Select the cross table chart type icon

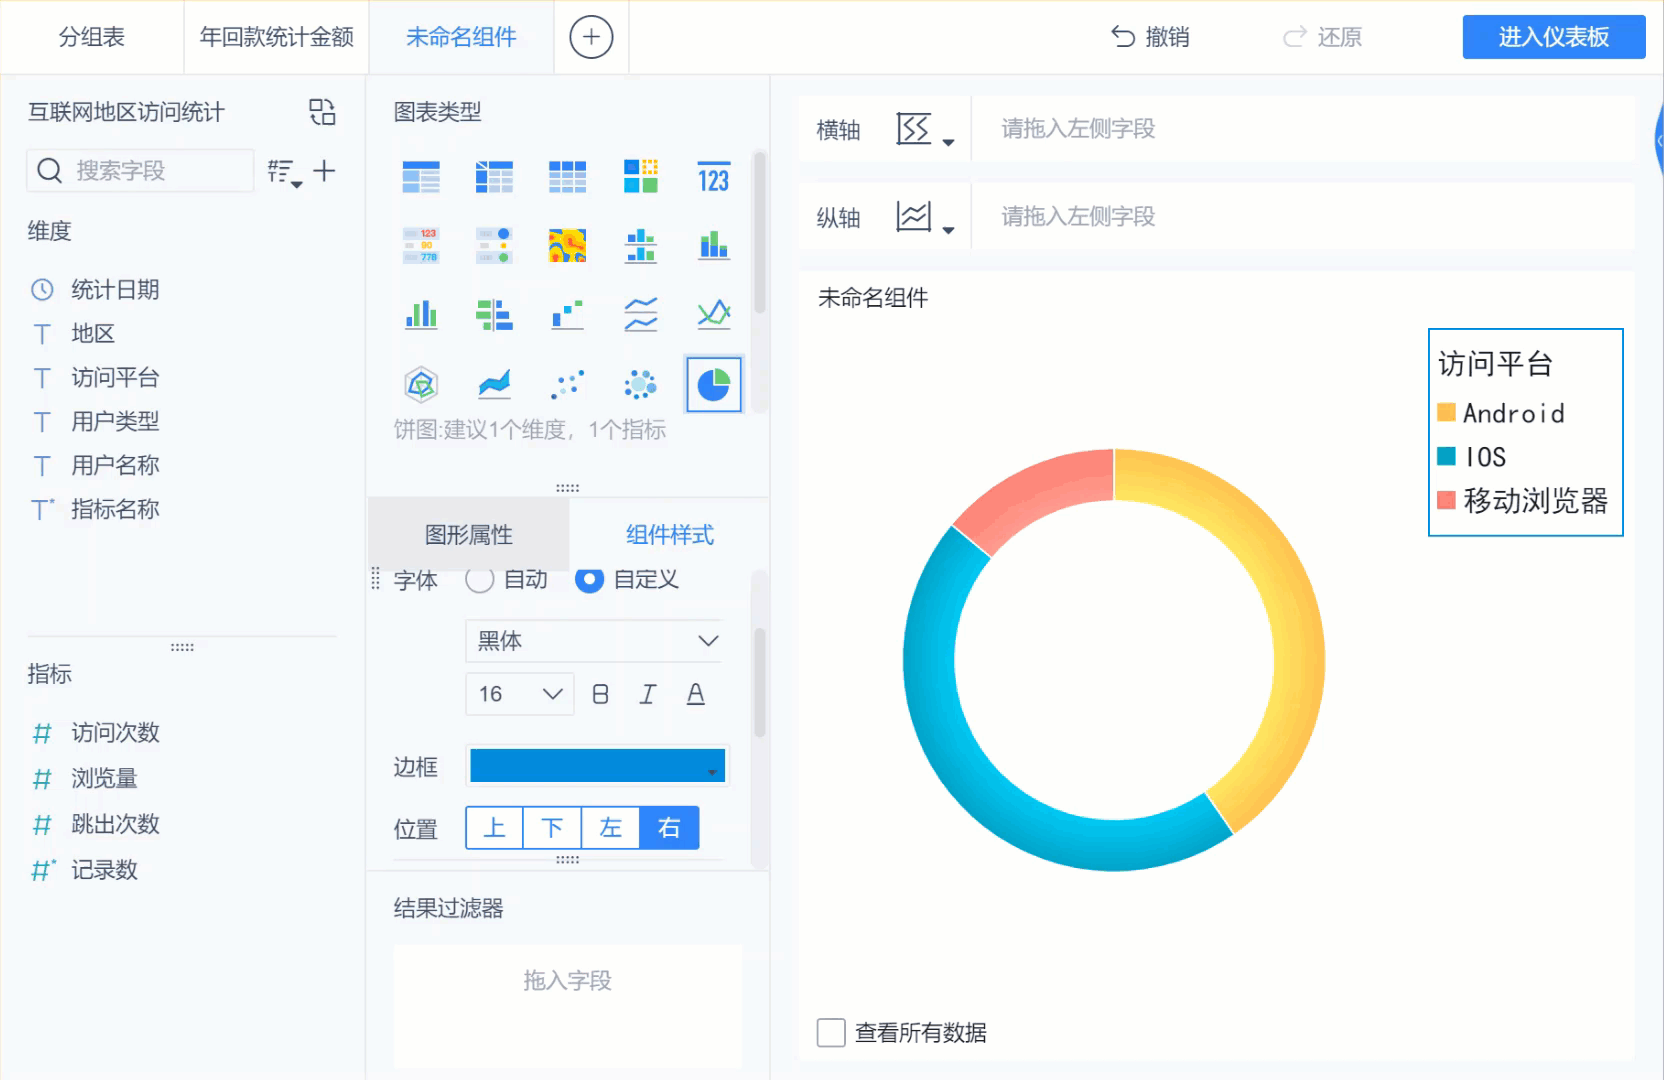point(494,177)
